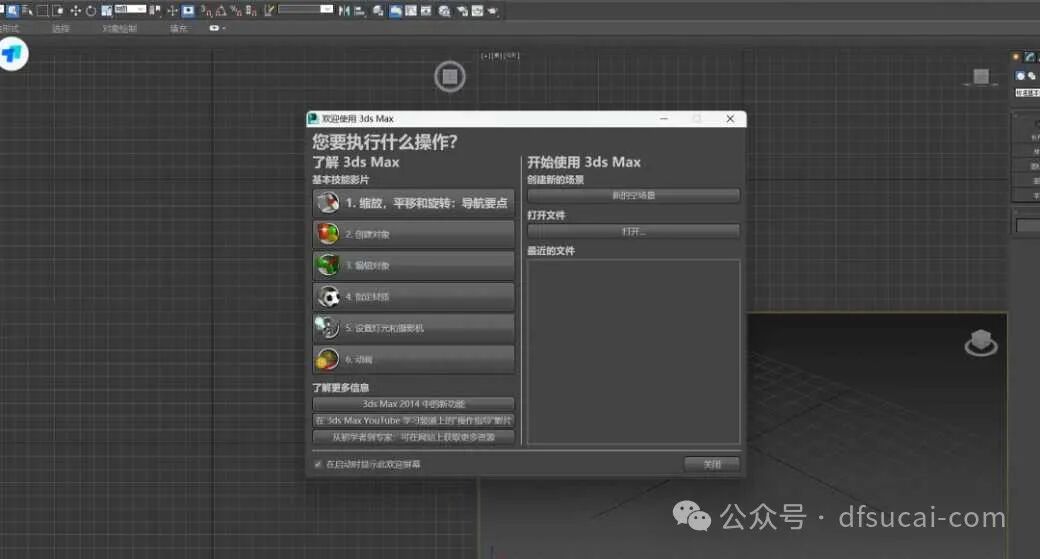This screenshot has height=559, width=1040.
Task: Open 3ds Max 2014 new features link
Action: point(413,403)
